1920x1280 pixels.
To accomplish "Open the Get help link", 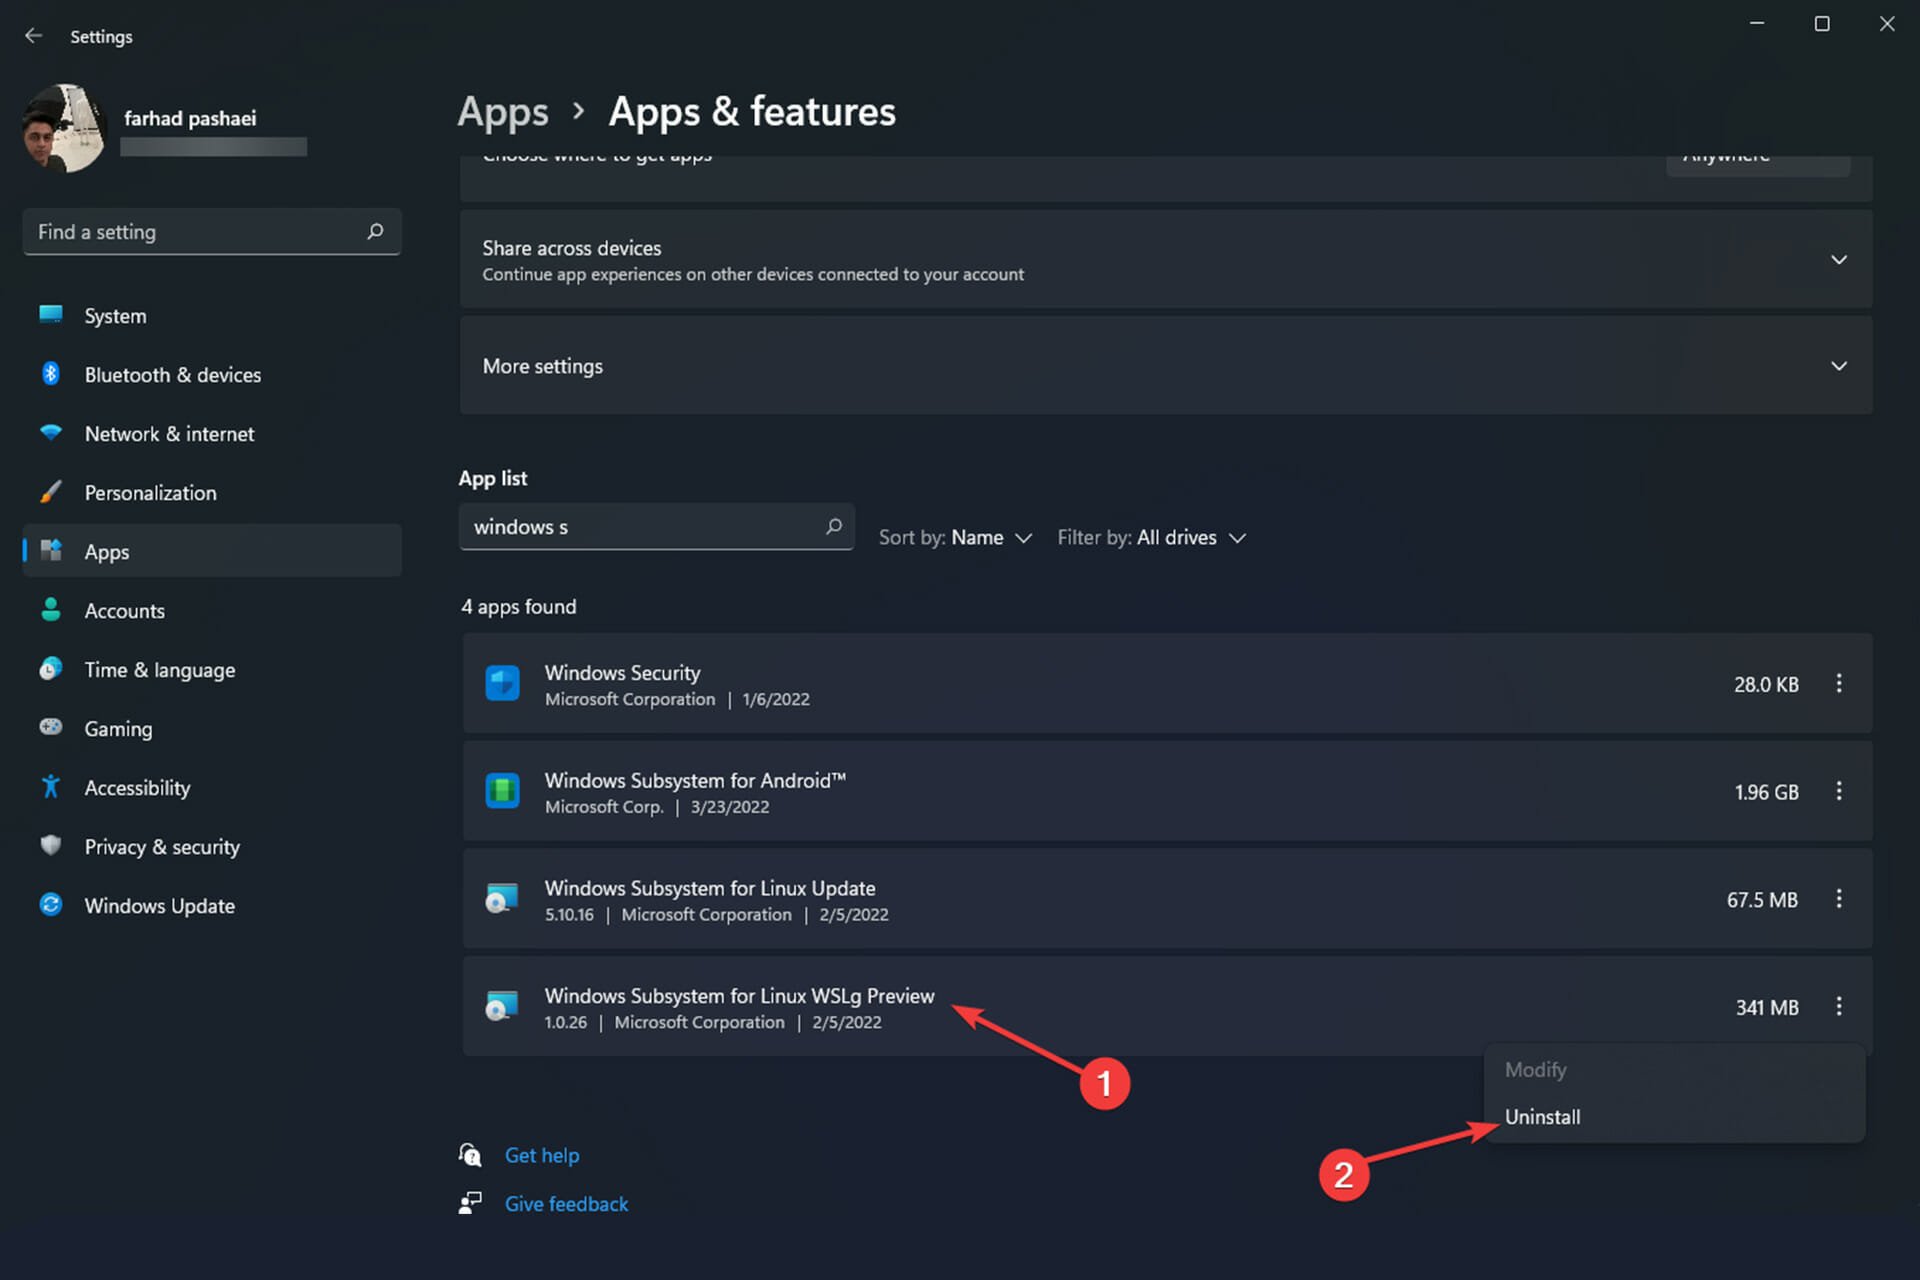I will pyautogui.click(x=542, y=1156).
